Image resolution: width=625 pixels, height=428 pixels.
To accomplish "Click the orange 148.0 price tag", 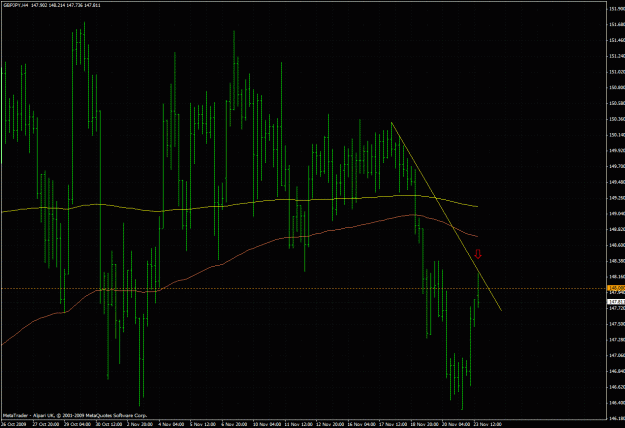I will 615,288.
